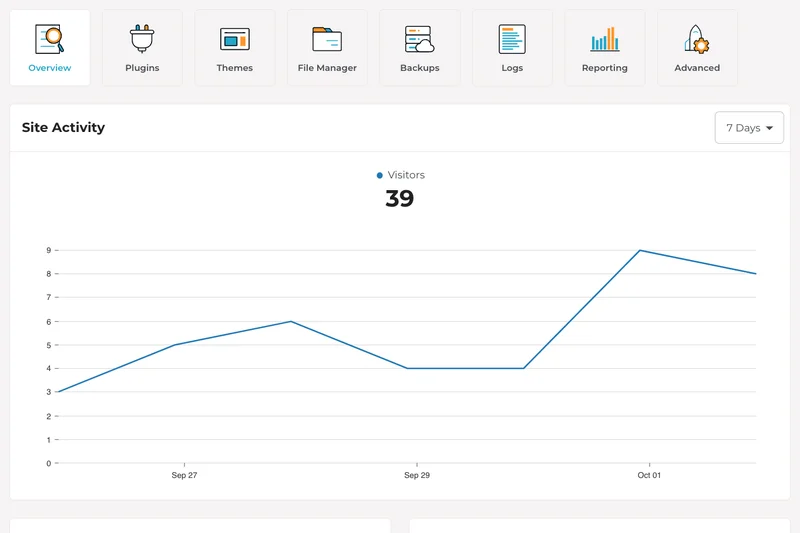
Task: Click the Logs document icon
Action: 512,40
